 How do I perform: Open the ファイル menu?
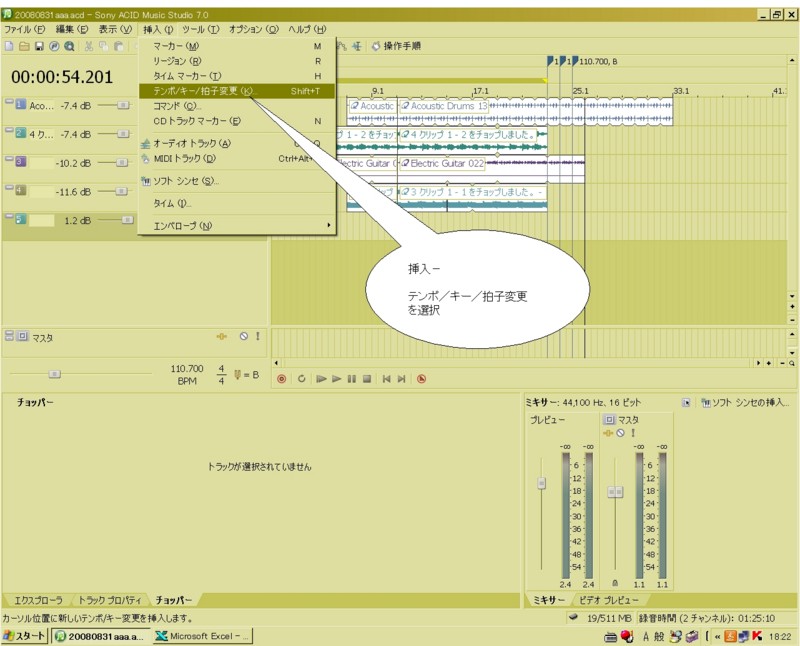pos(24,29)
